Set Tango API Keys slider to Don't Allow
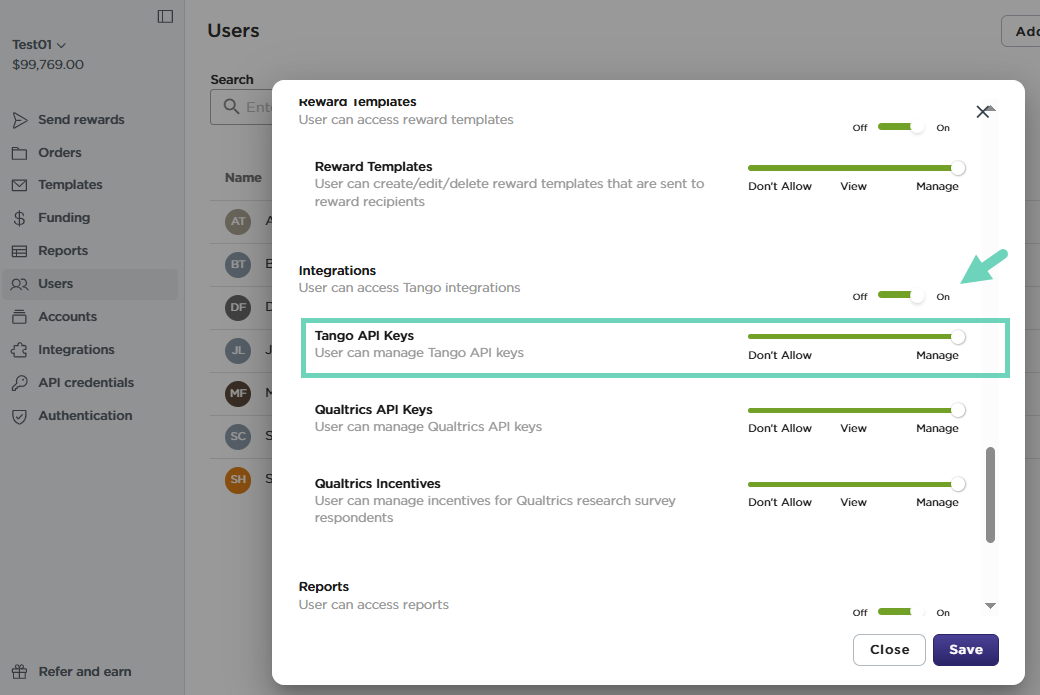Screen dimensions: 1040x695 (751, 337)
